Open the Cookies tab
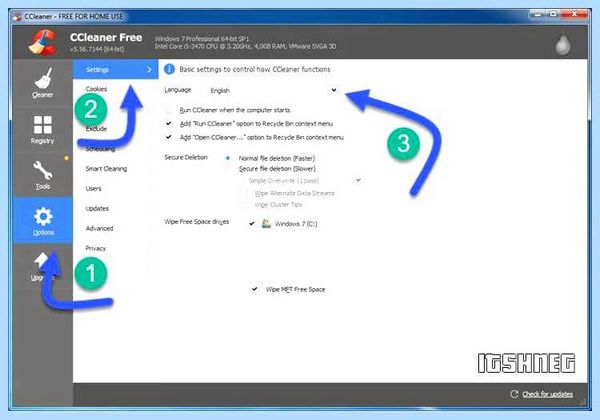Viewport: 600px width, 420px height. coord(96,89)
